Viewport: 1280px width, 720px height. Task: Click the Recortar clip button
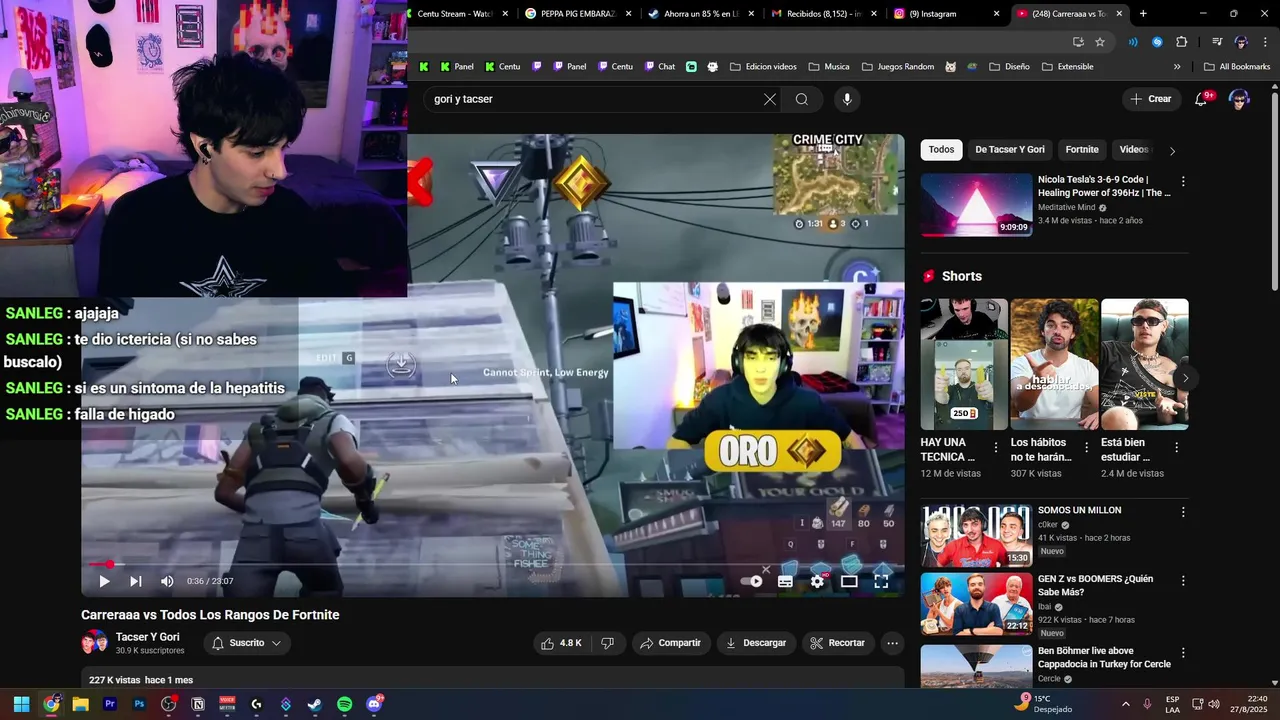click(x=838, y=643)
